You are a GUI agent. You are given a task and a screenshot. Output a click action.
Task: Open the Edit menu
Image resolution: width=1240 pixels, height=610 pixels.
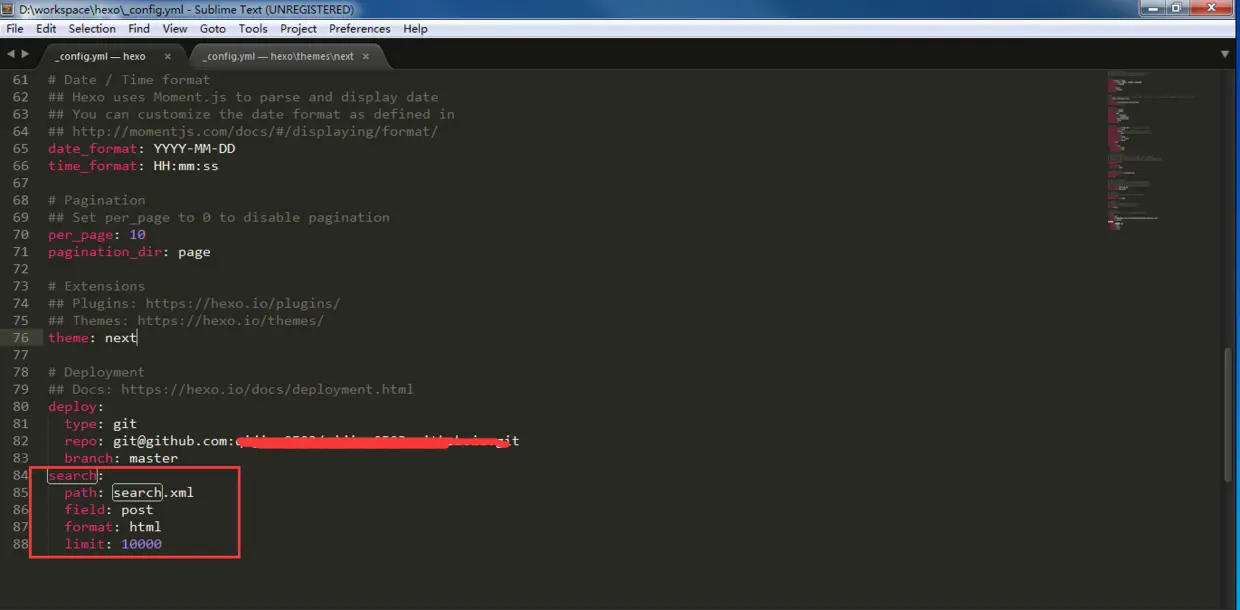46,28
